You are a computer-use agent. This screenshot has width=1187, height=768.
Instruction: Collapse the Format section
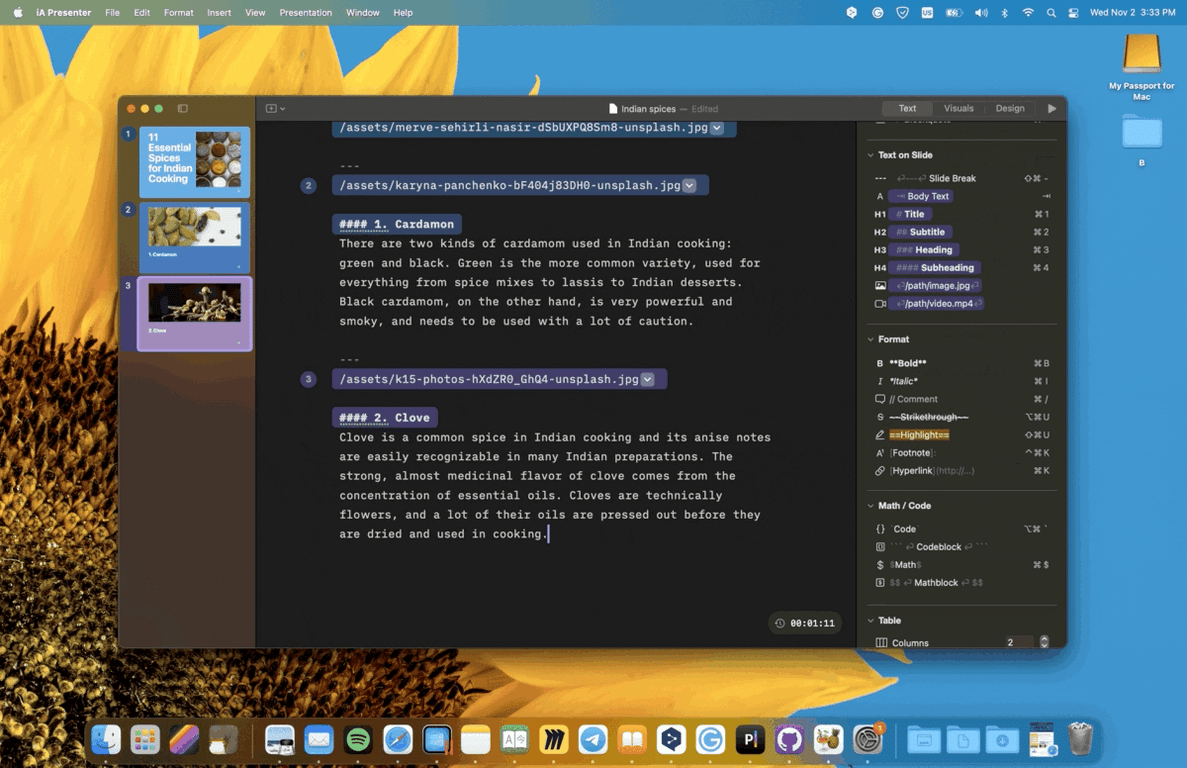click(871, 340)
